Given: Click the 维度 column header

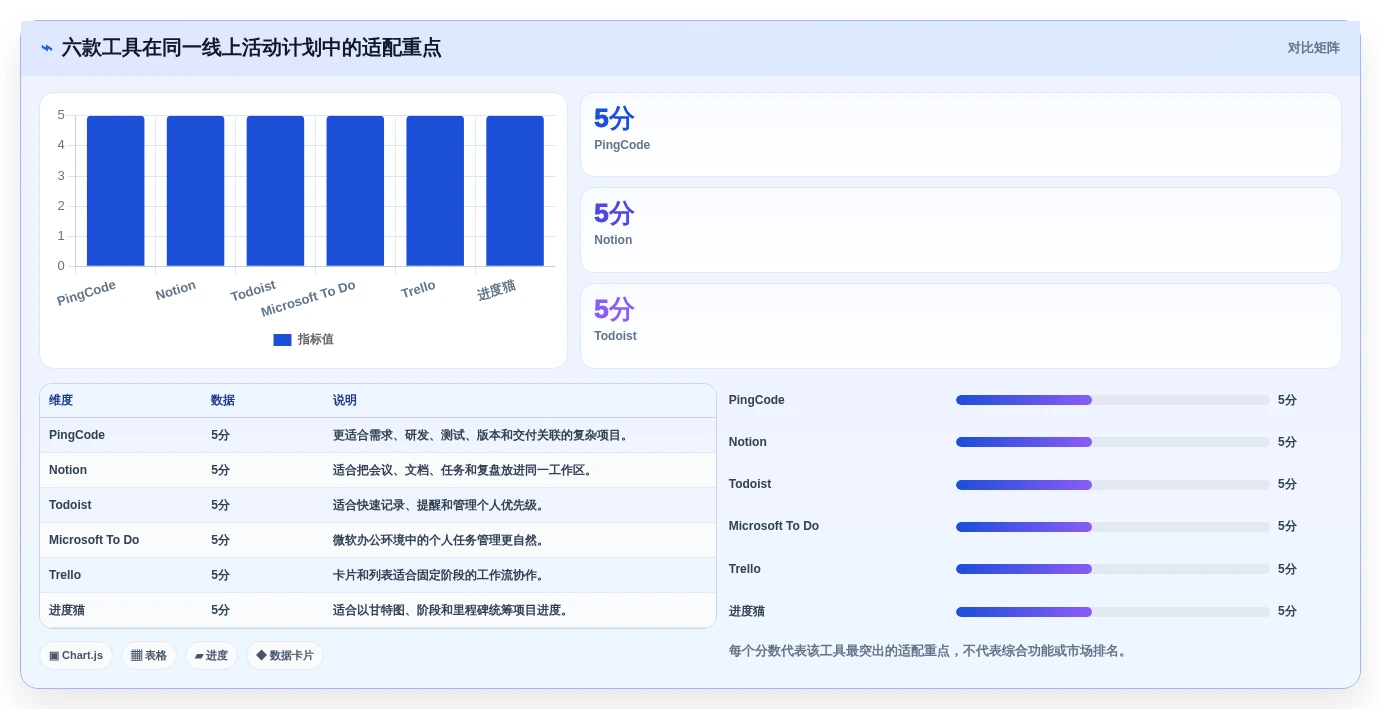Looking at the screenshot, I should click(x=61, y=400).
